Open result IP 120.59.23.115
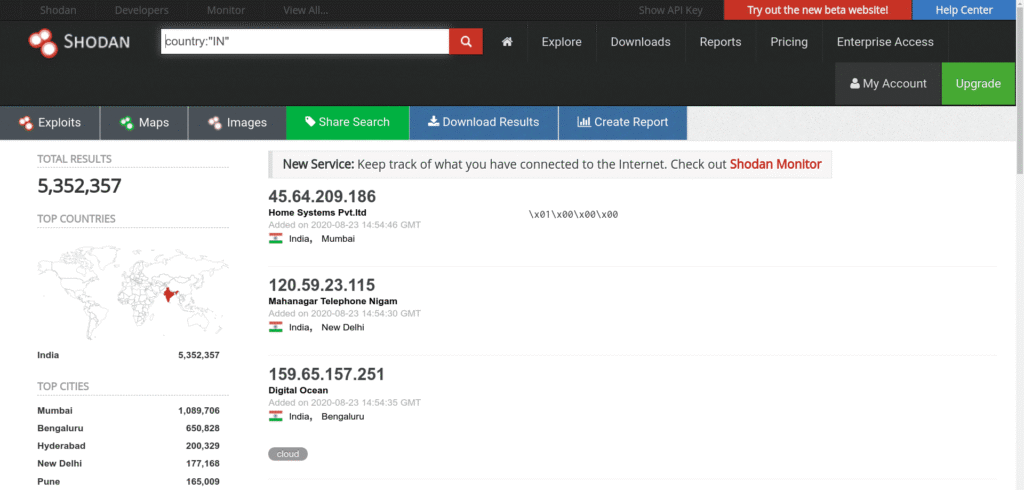The height and width of the screenshot is (490, 1024). tap(322, 286)
